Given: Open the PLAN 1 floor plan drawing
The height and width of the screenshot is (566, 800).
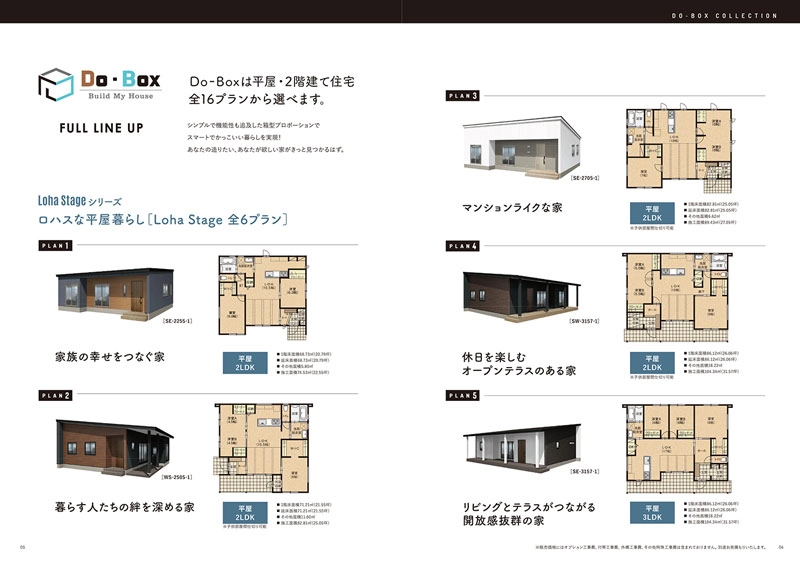Looking at the screenshot, I should [263, 296].
